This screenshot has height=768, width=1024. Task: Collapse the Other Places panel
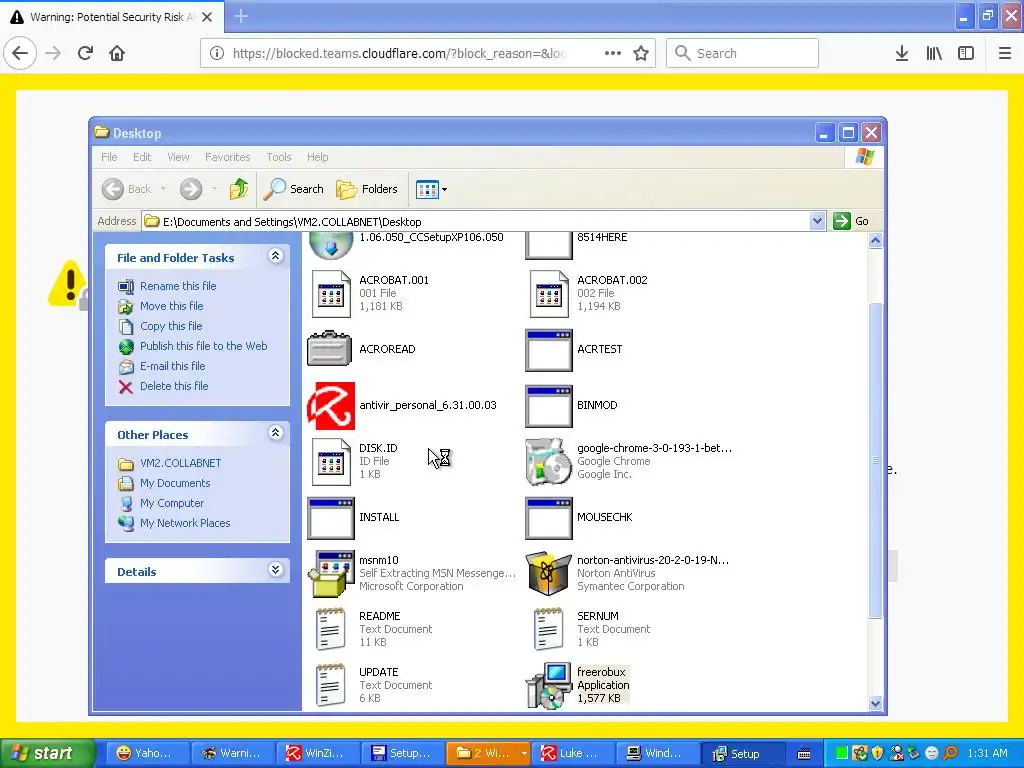pyautogui.click(x=276, y=433)
